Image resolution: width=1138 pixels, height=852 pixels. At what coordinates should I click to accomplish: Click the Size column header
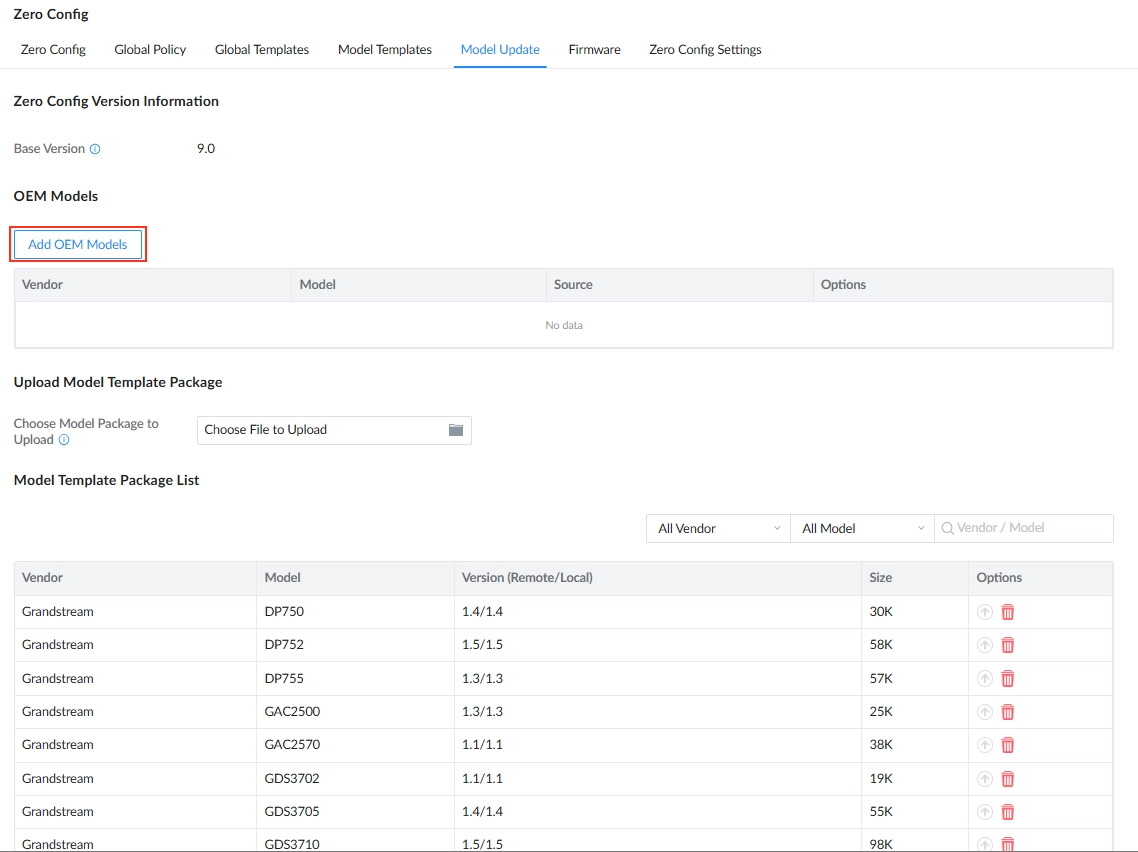pos(914,578)
